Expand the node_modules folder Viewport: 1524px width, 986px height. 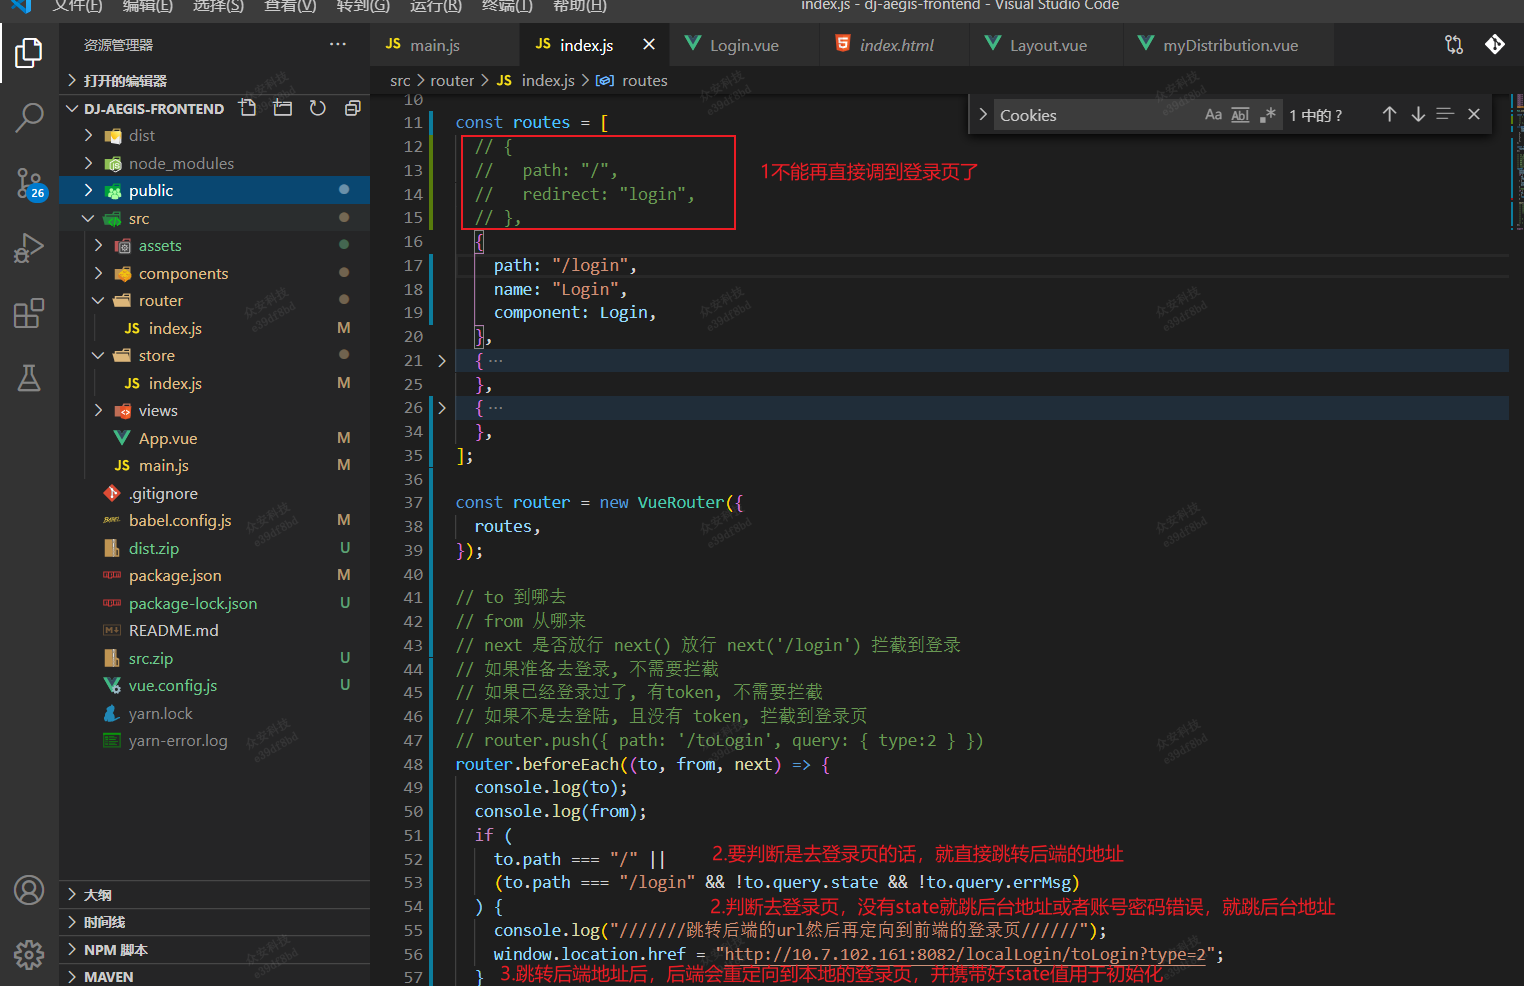[x=88, y=163]
